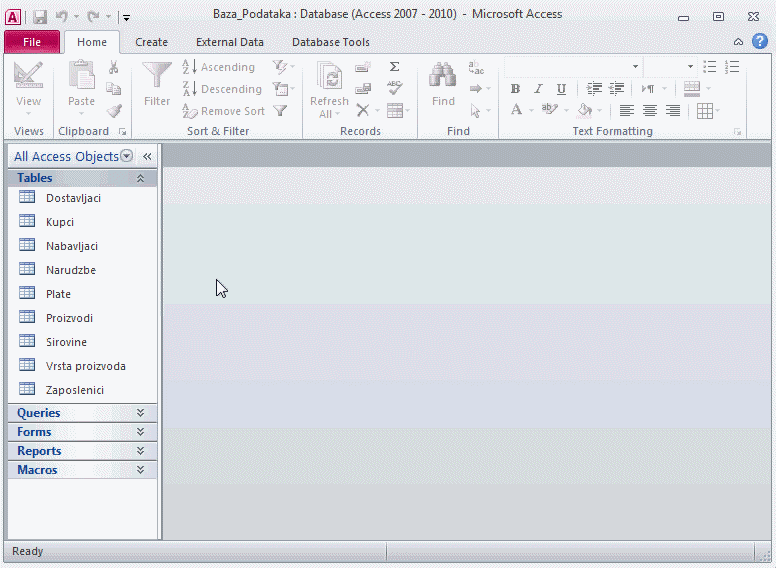
Task: Run the Spelling check icon
Action: (x=394, y=88)
